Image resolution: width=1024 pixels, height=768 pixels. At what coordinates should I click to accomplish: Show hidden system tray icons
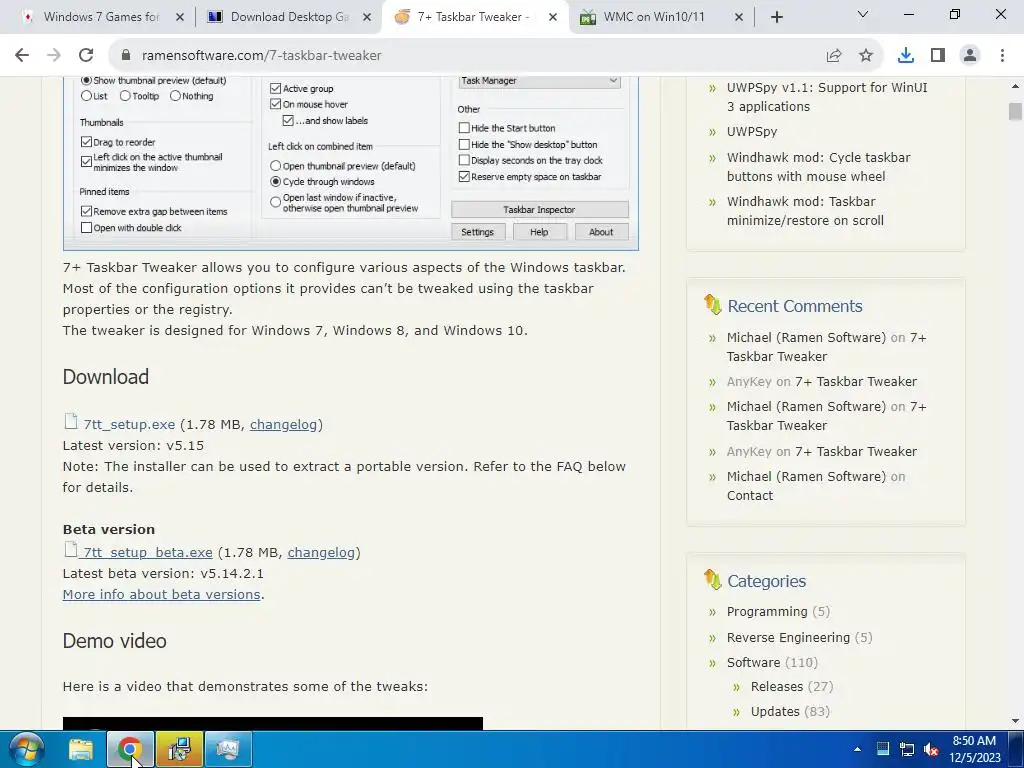coord(857,750)
